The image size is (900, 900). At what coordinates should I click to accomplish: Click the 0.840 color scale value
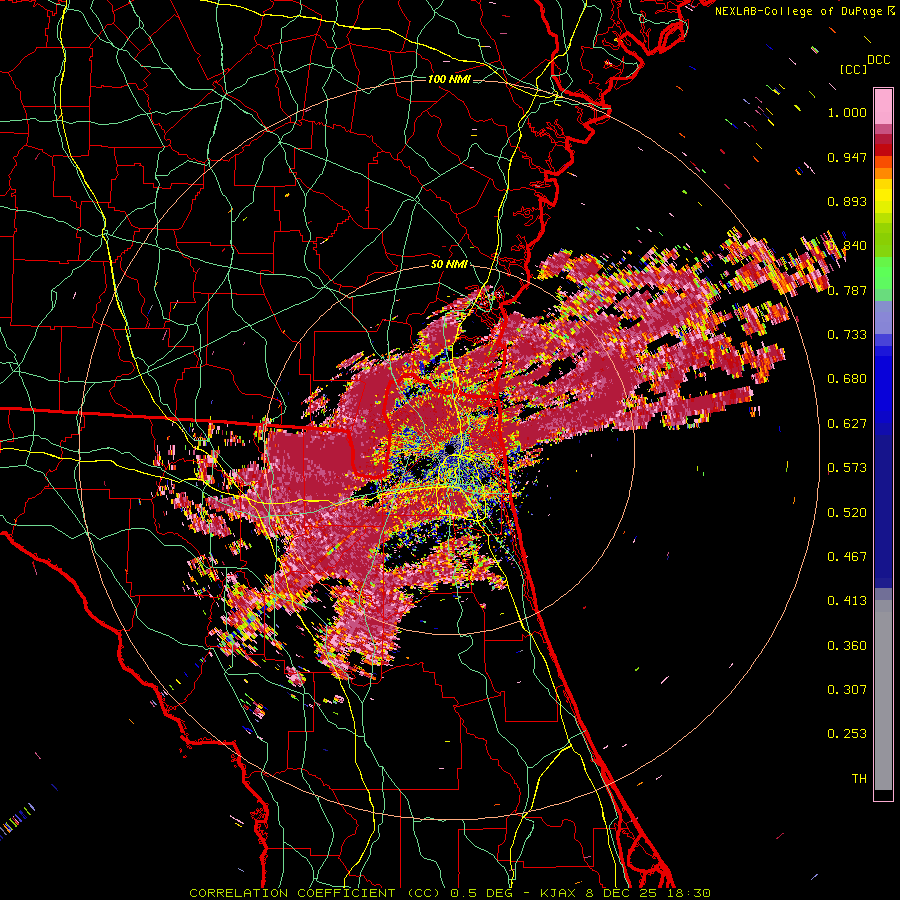click(x=847, y=246)
